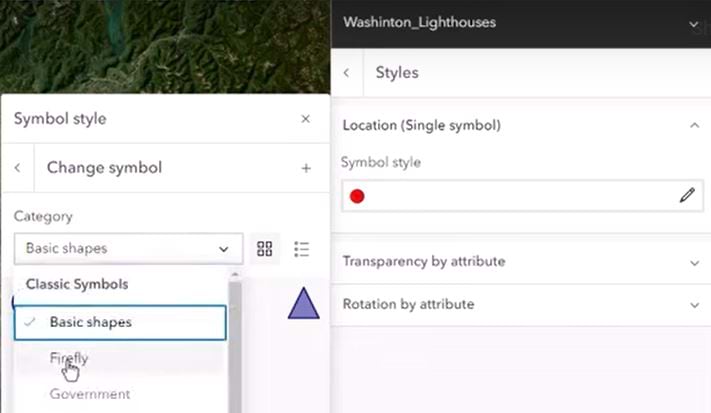The height and width of the screenshot is (413, 711).
Task: Select the purple triangle symbol
Action: coord(303,303)
